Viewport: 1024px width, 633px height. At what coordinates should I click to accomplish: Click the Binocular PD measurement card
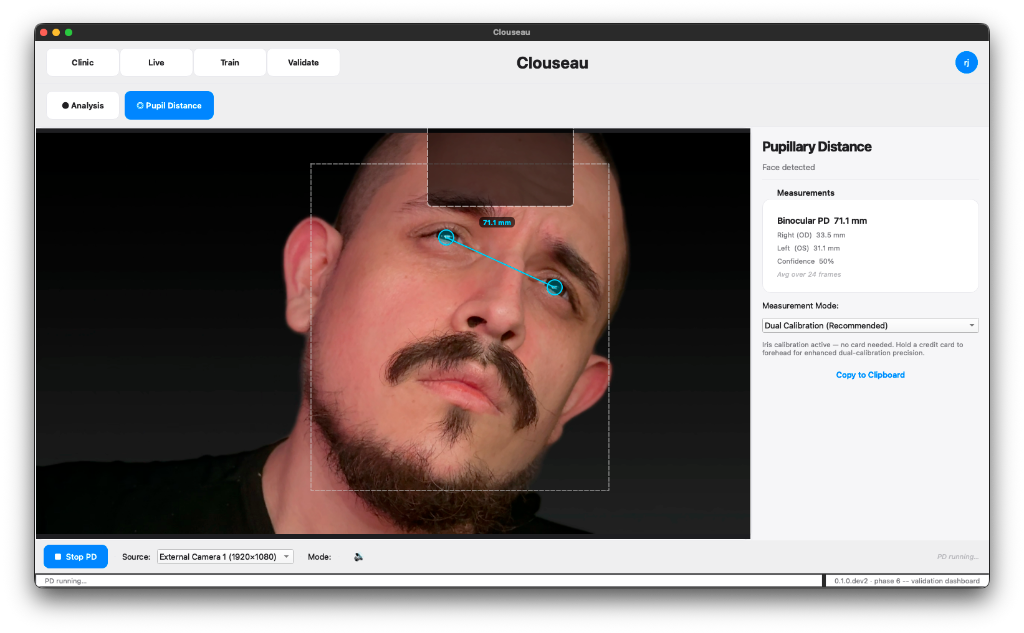point(870,246)
